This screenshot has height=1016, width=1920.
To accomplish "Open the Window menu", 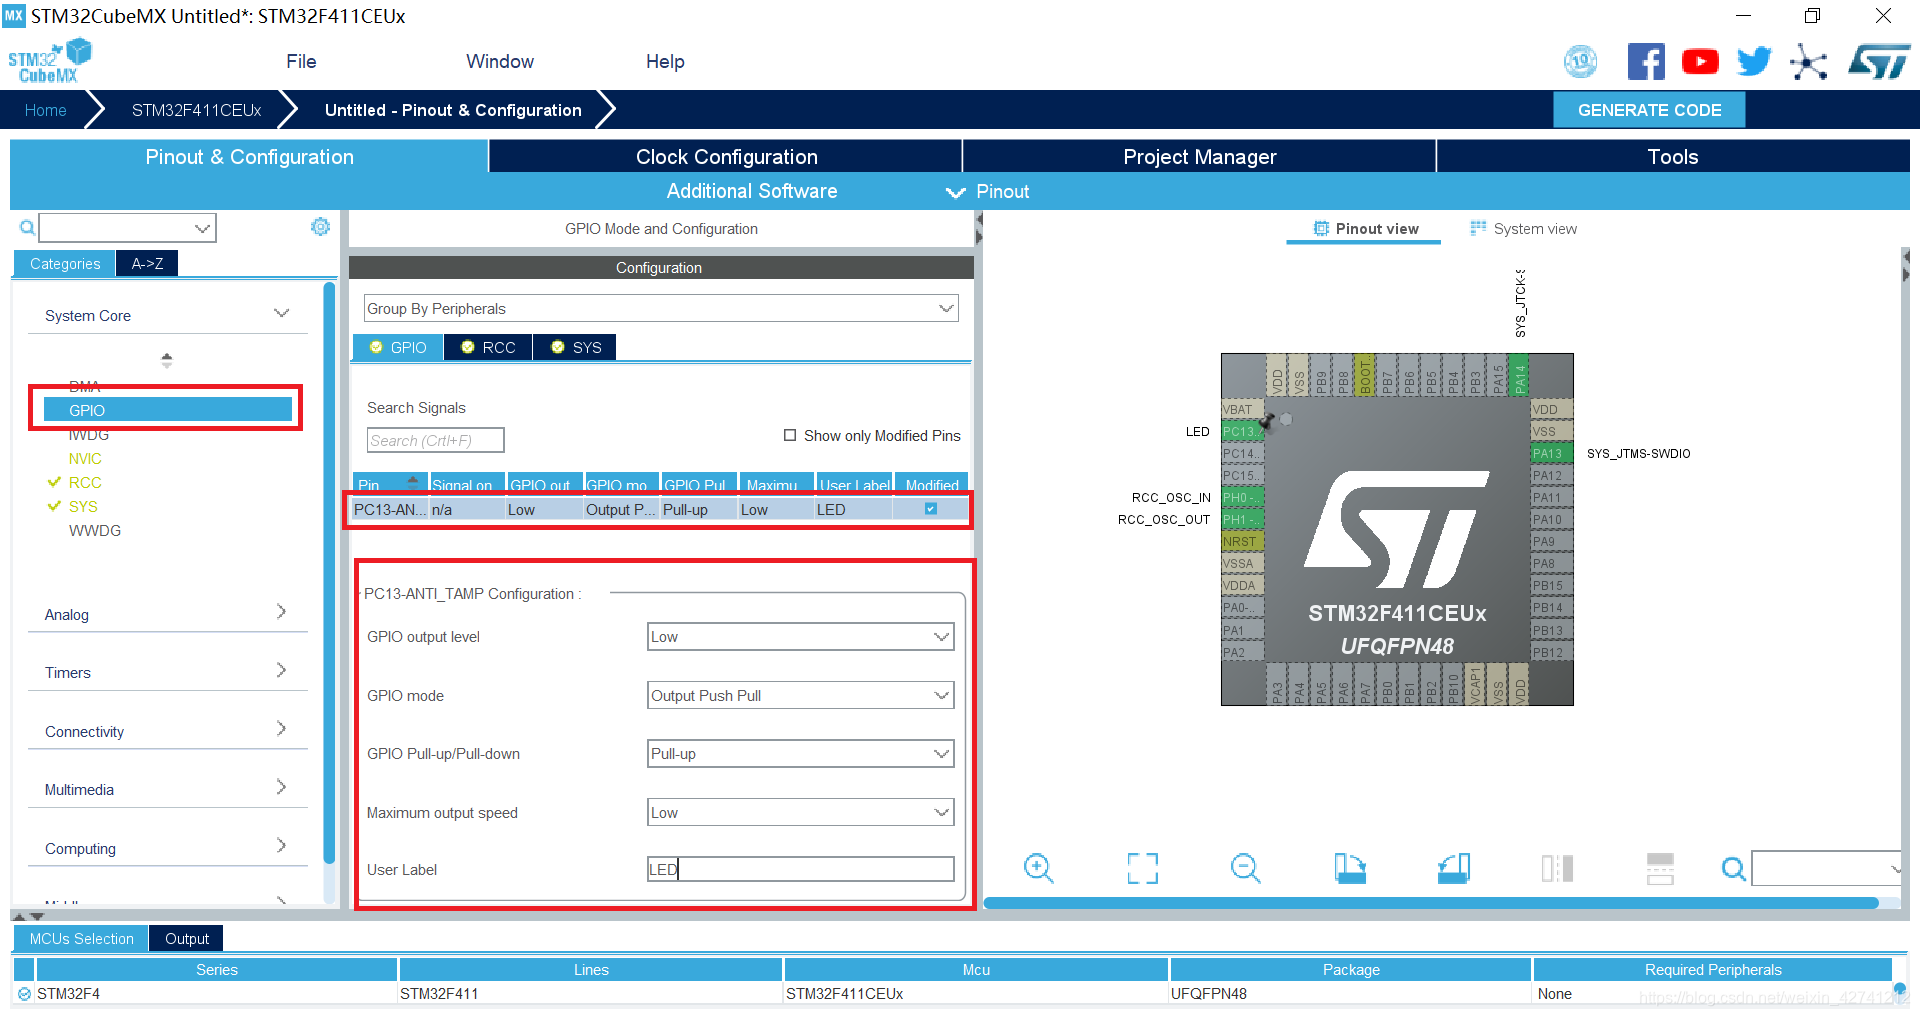I will (500, 62).
